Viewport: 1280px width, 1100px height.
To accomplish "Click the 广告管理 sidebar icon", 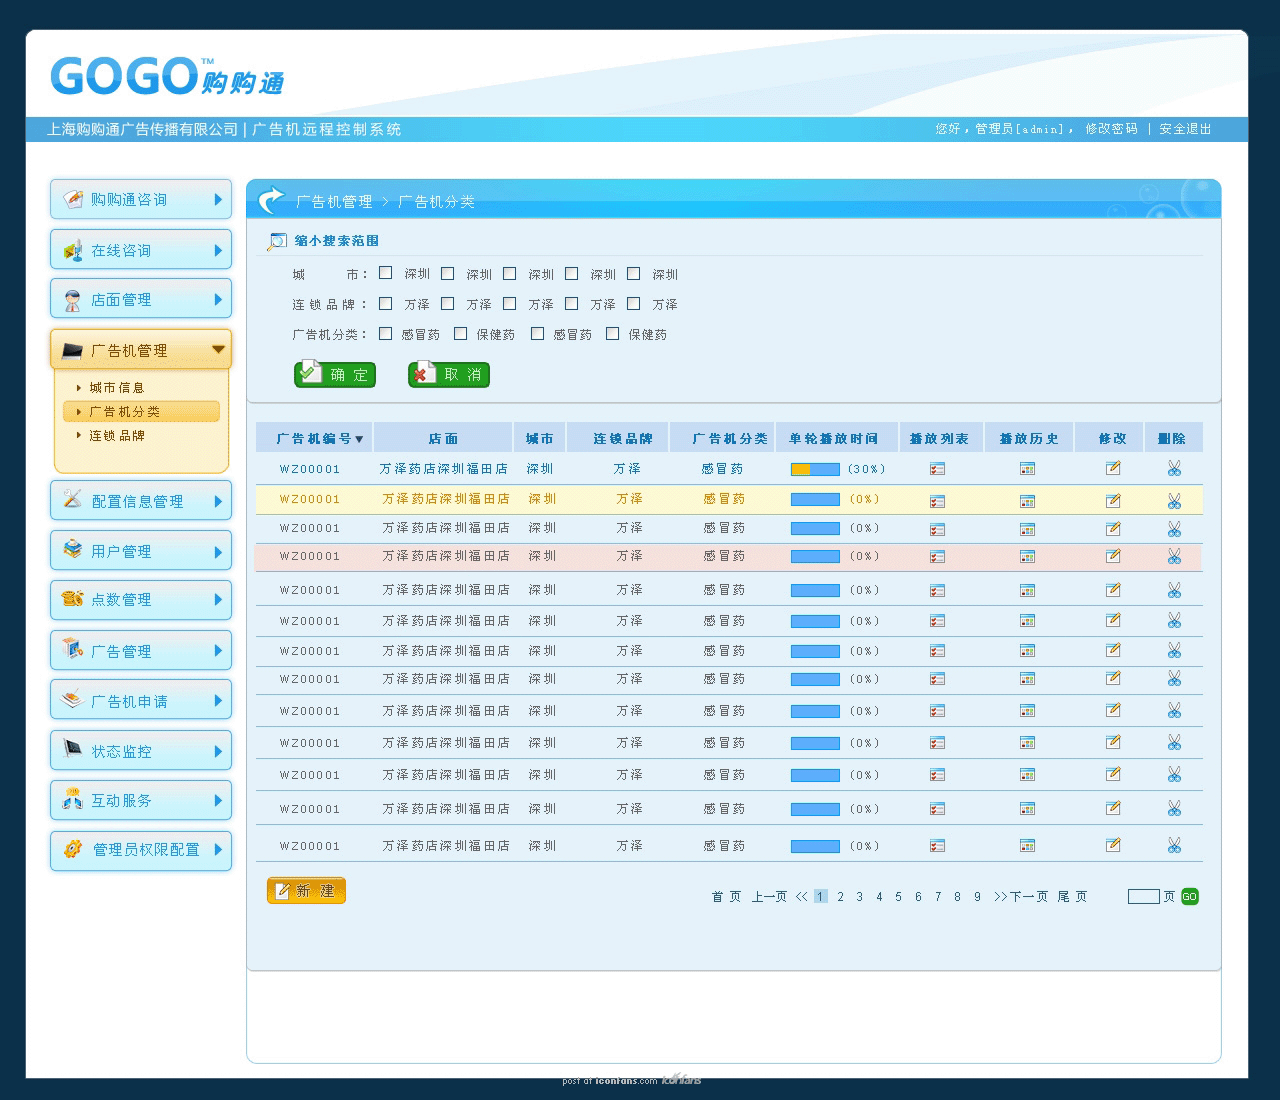I will (73, 649).
